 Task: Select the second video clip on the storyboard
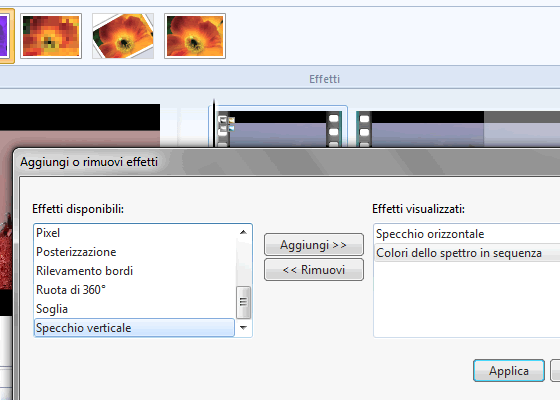coord(458,129)
